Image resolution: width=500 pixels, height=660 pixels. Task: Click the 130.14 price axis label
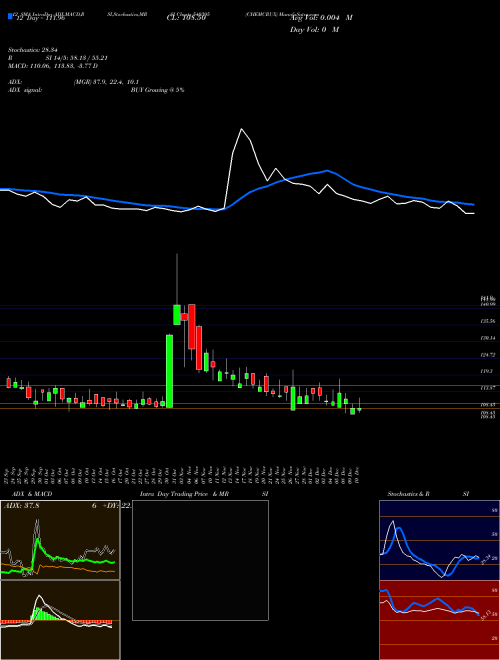pos(488,338)
